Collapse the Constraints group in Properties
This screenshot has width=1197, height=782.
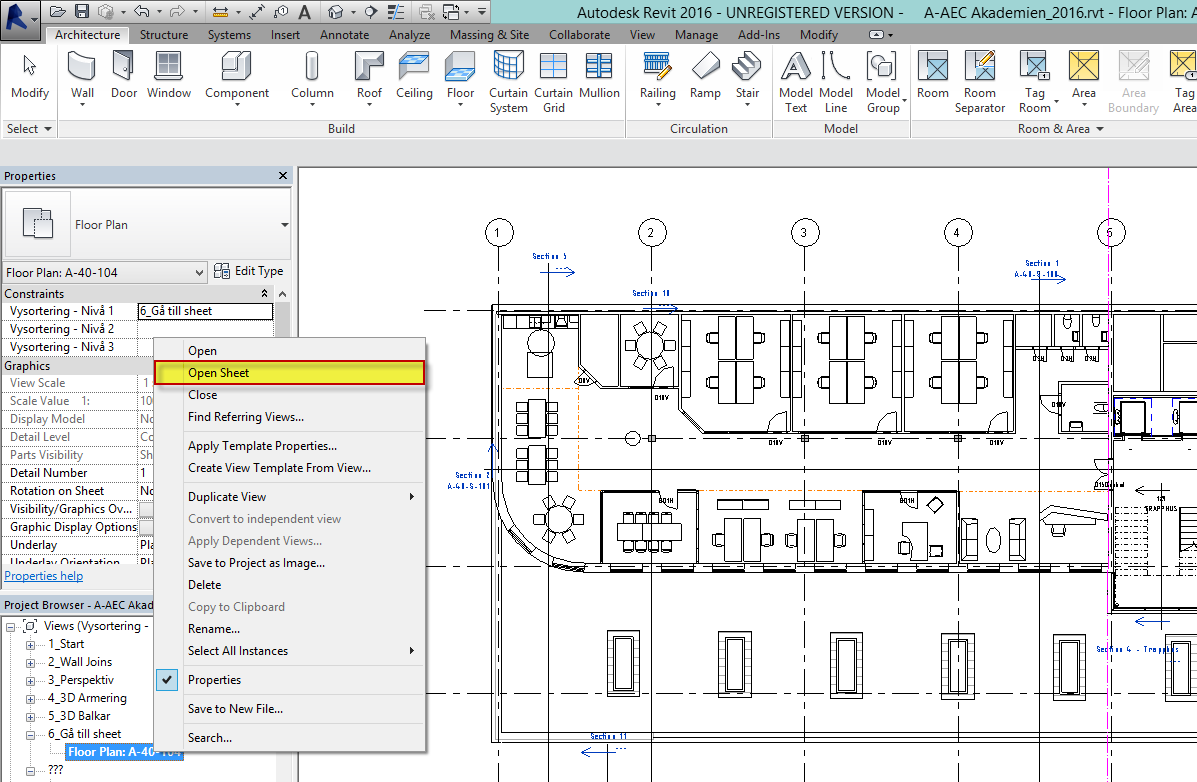pos(265,293)
